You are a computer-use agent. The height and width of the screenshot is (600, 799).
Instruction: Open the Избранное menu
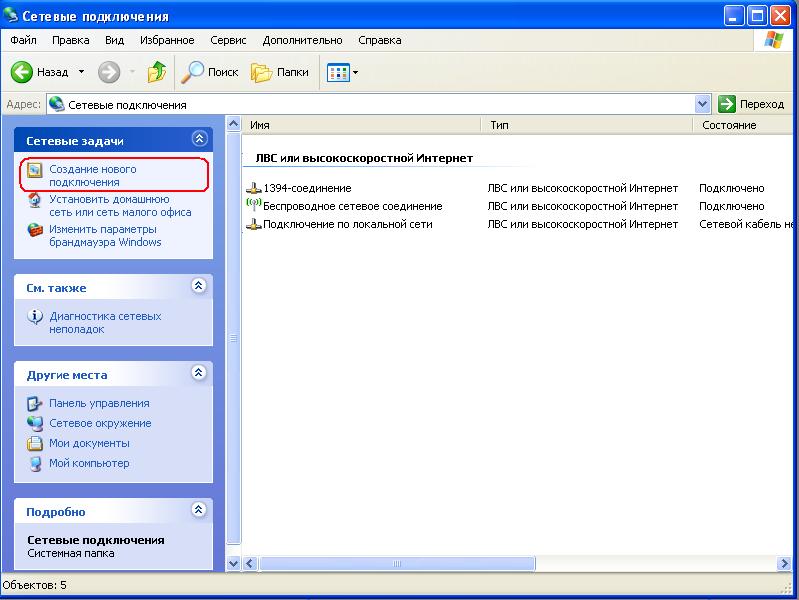(x=167, y=40)
